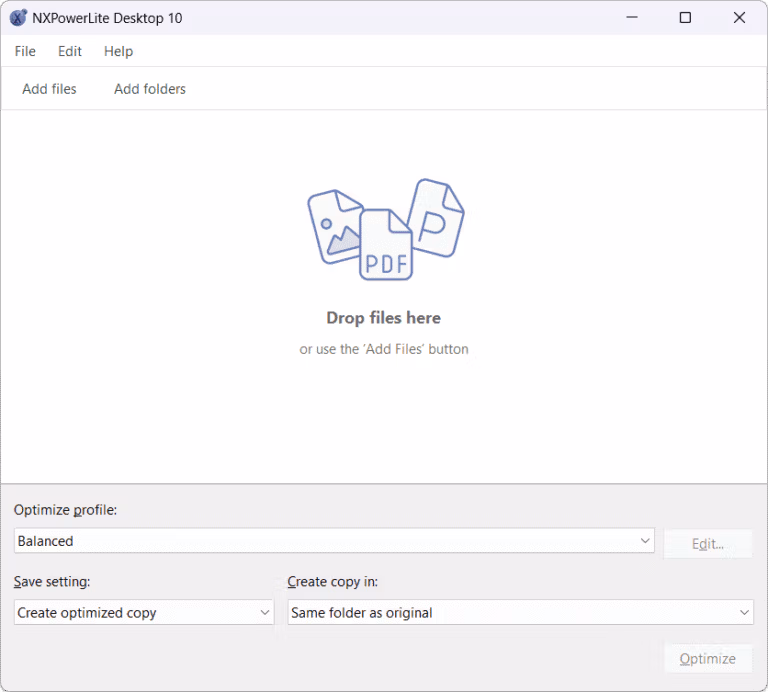Minimize the NXPowerLite window
Image resolution: width=768 pixels, height=692 pixels.
point(632,18)
